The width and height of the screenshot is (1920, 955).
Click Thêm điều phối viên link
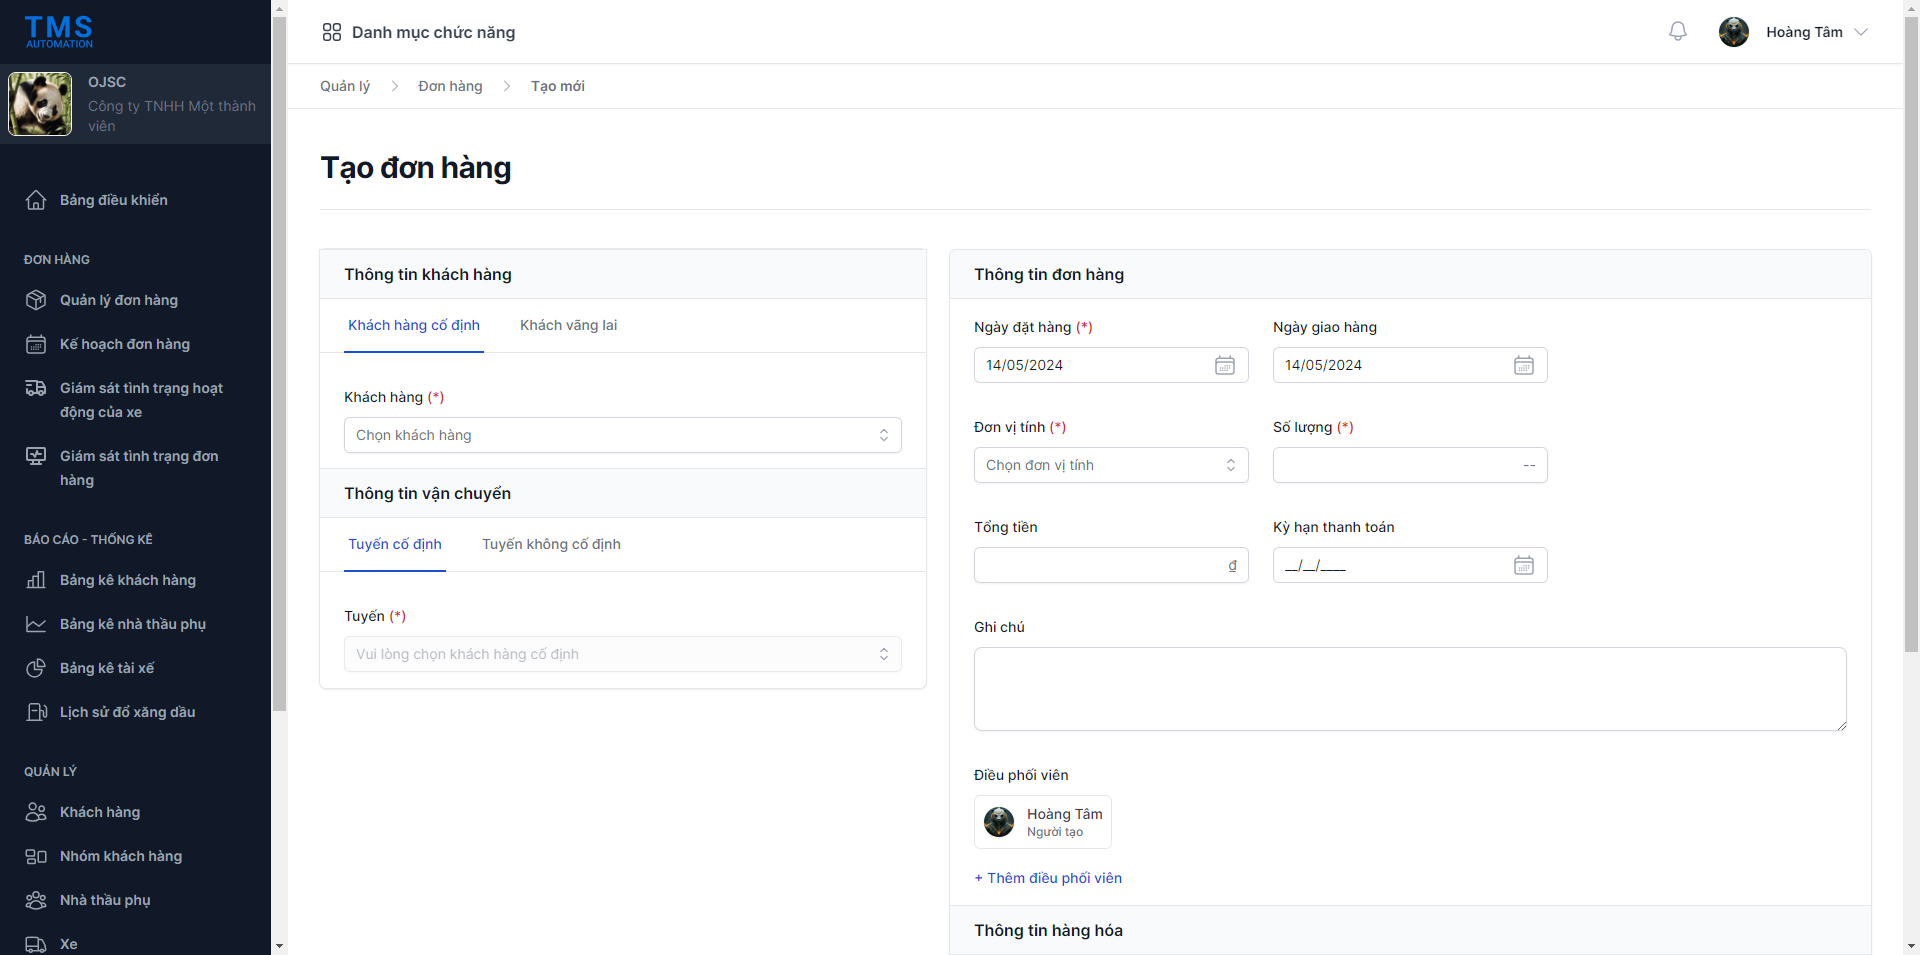[1048, 878]
